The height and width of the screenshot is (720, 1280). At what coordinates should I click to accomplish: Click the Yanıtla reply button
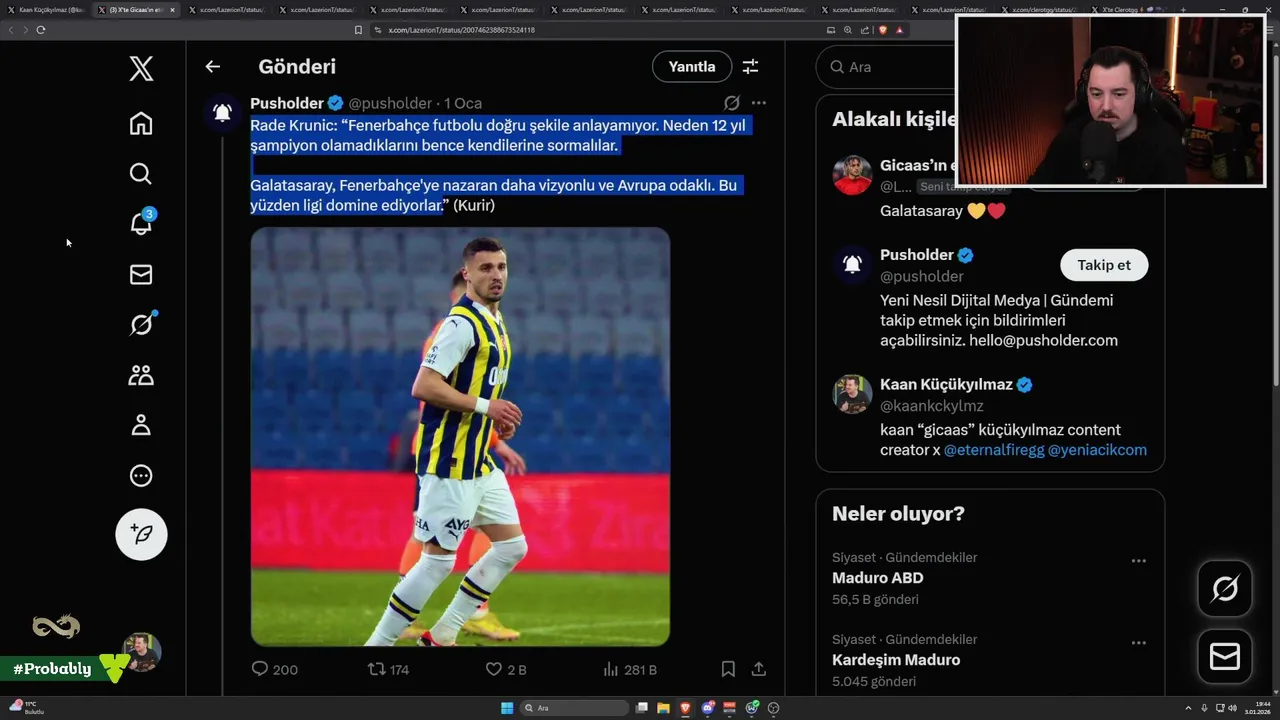(x=692, y=67)
